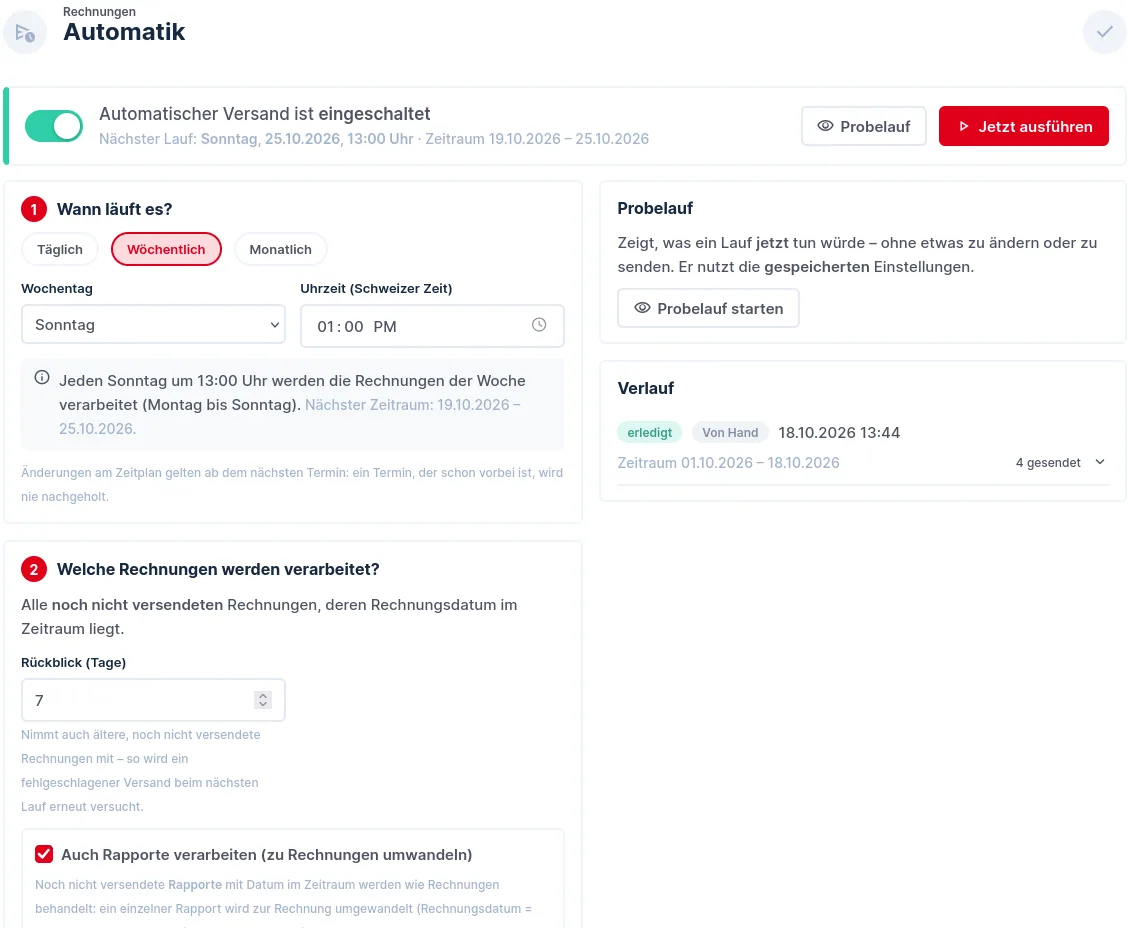Click the Rechnungen breadcrumb label
This screenshot has height=928, width=1128.
(x=99, y=12)
